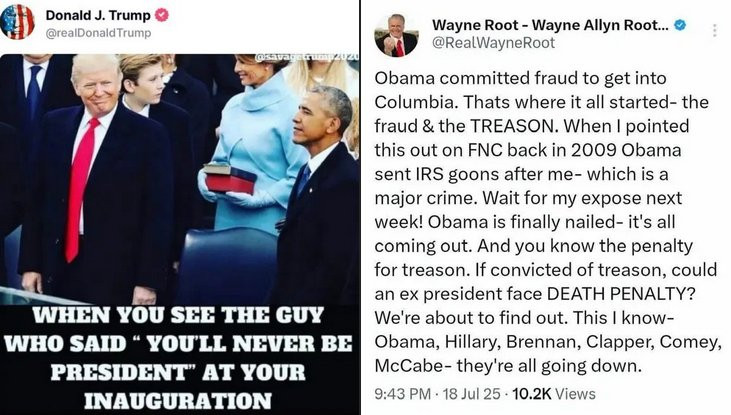The width and height of the screenshot is (731, 415).
Task: Click the WHEN YOU SEE THE GUY caption line
Action: 178,315
